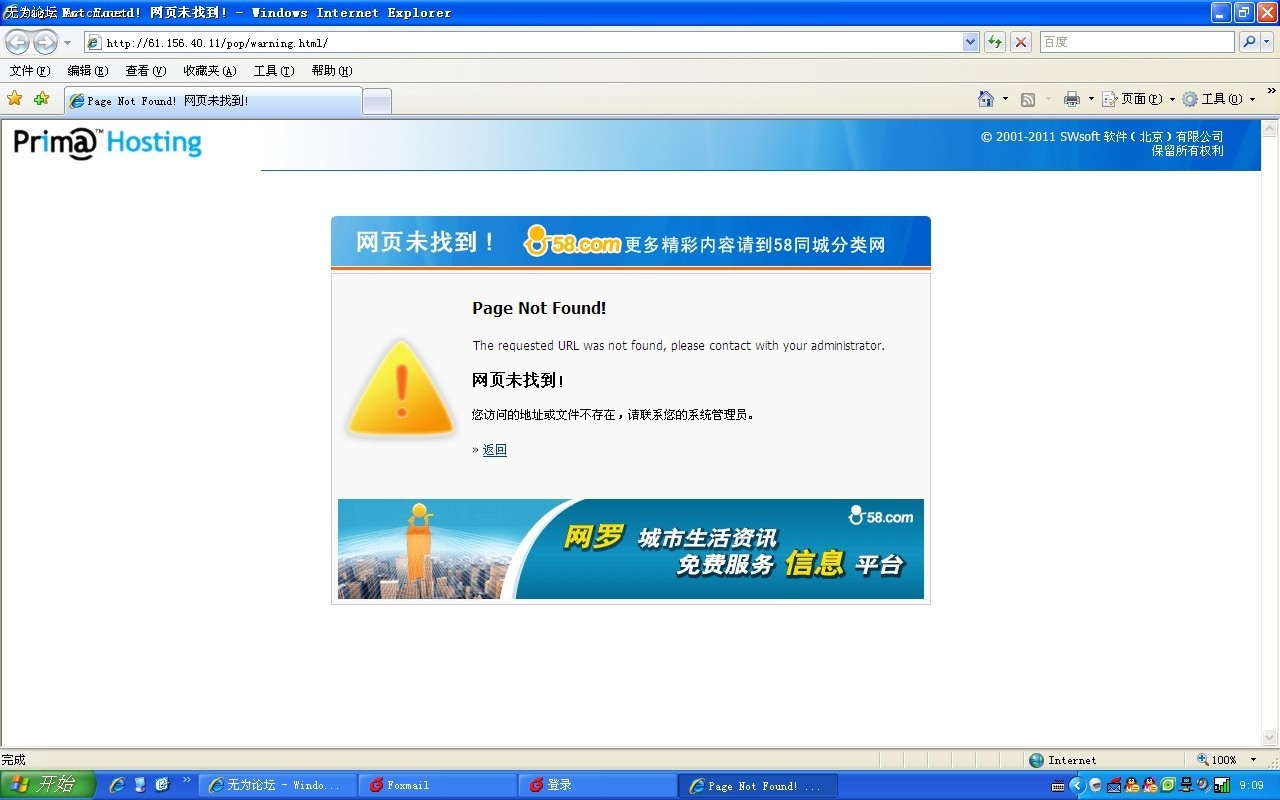Click the 返回 link

(495, 450)
